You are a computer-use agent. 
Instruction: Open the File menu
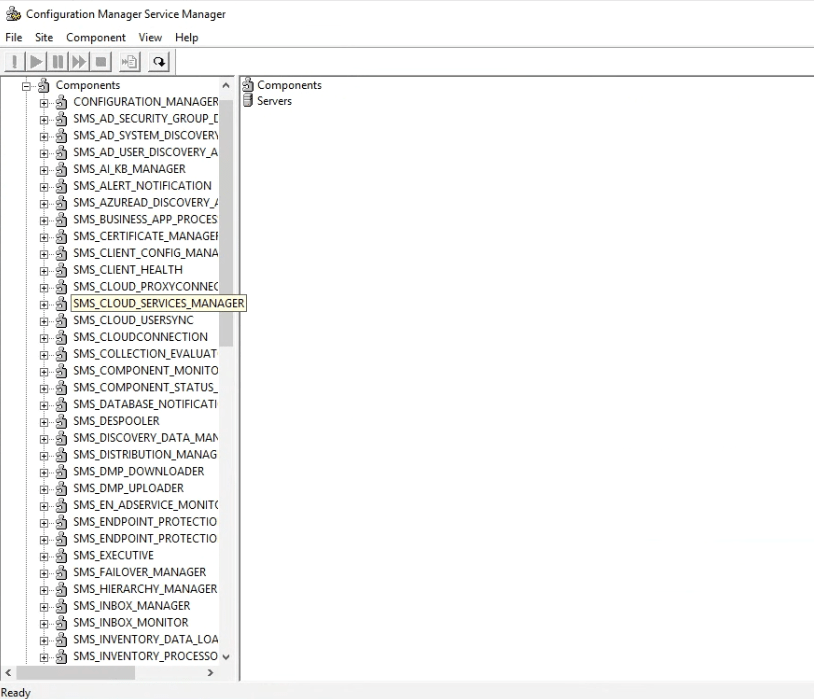click(x=13, y=37)
